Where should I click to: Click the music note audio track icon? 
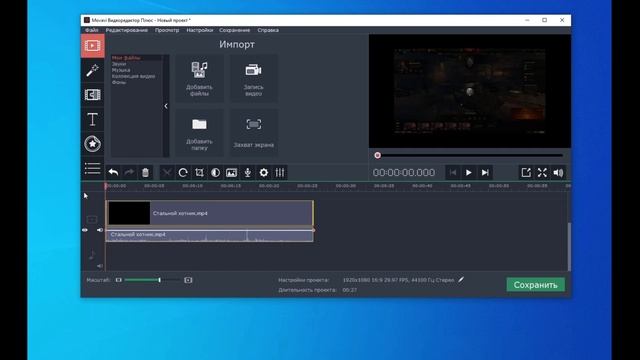[x=92, y=256]
